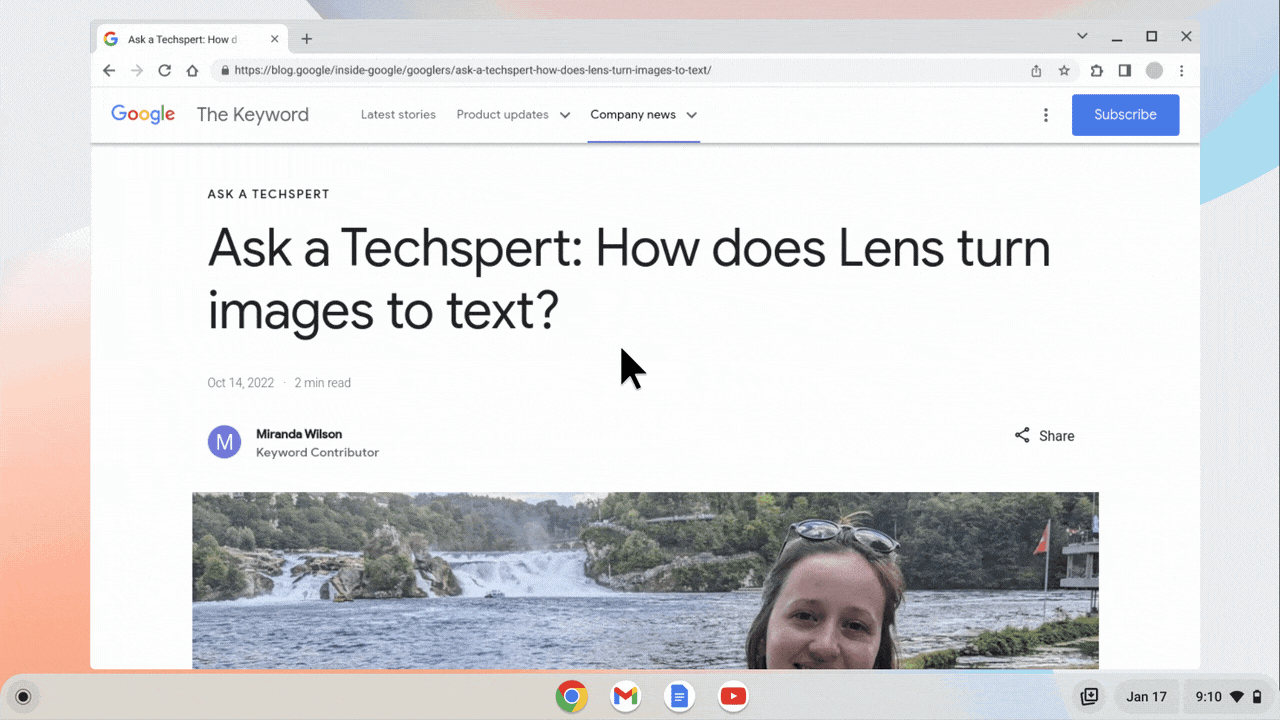This screenshot has width=1280, height=720.
Task: Click the address bar URL
Action: click(473, 71)
